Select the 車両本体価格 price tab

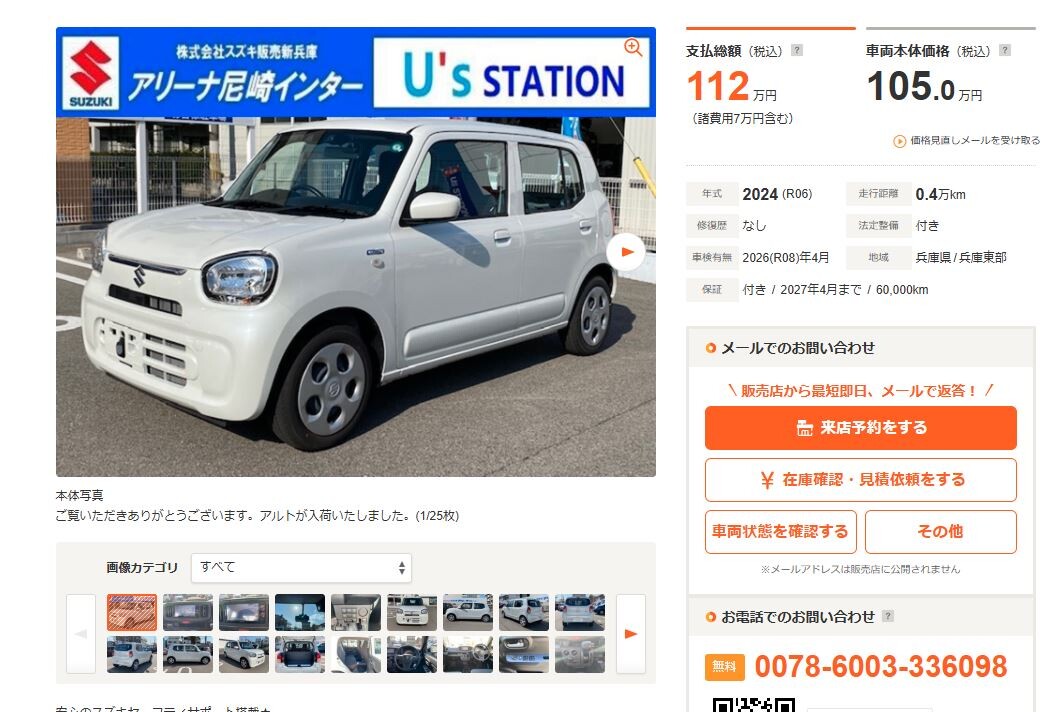point(951,77)
